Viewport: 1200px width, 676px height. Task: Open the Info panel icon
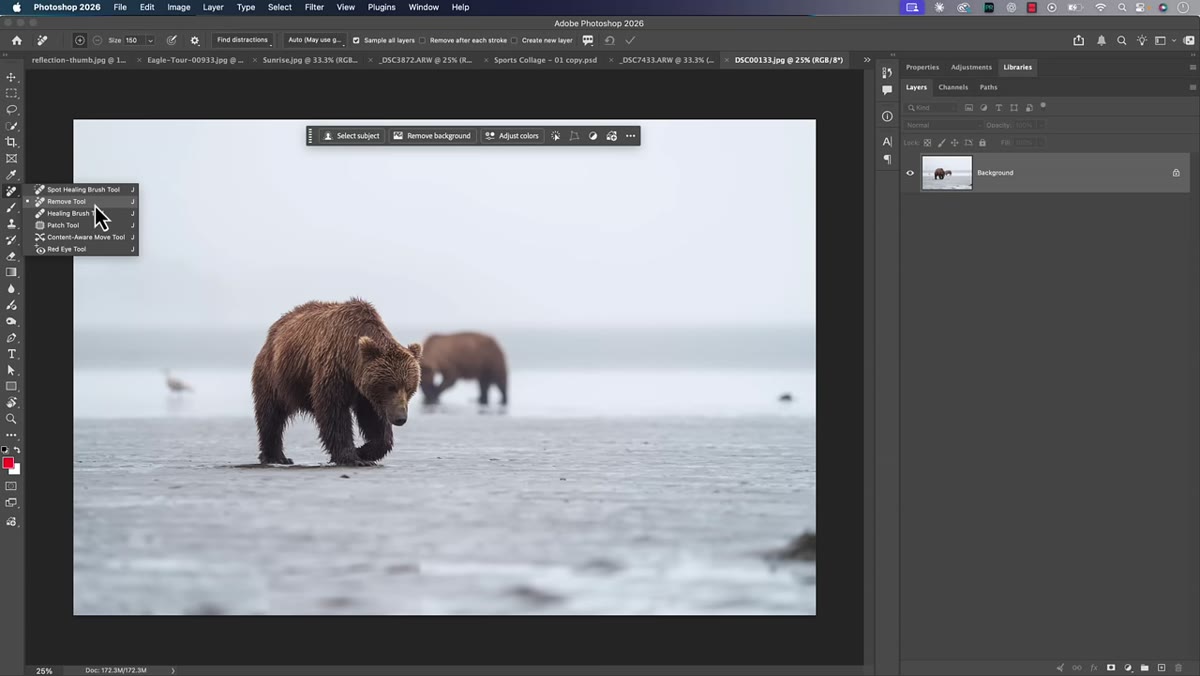point(887,116)
